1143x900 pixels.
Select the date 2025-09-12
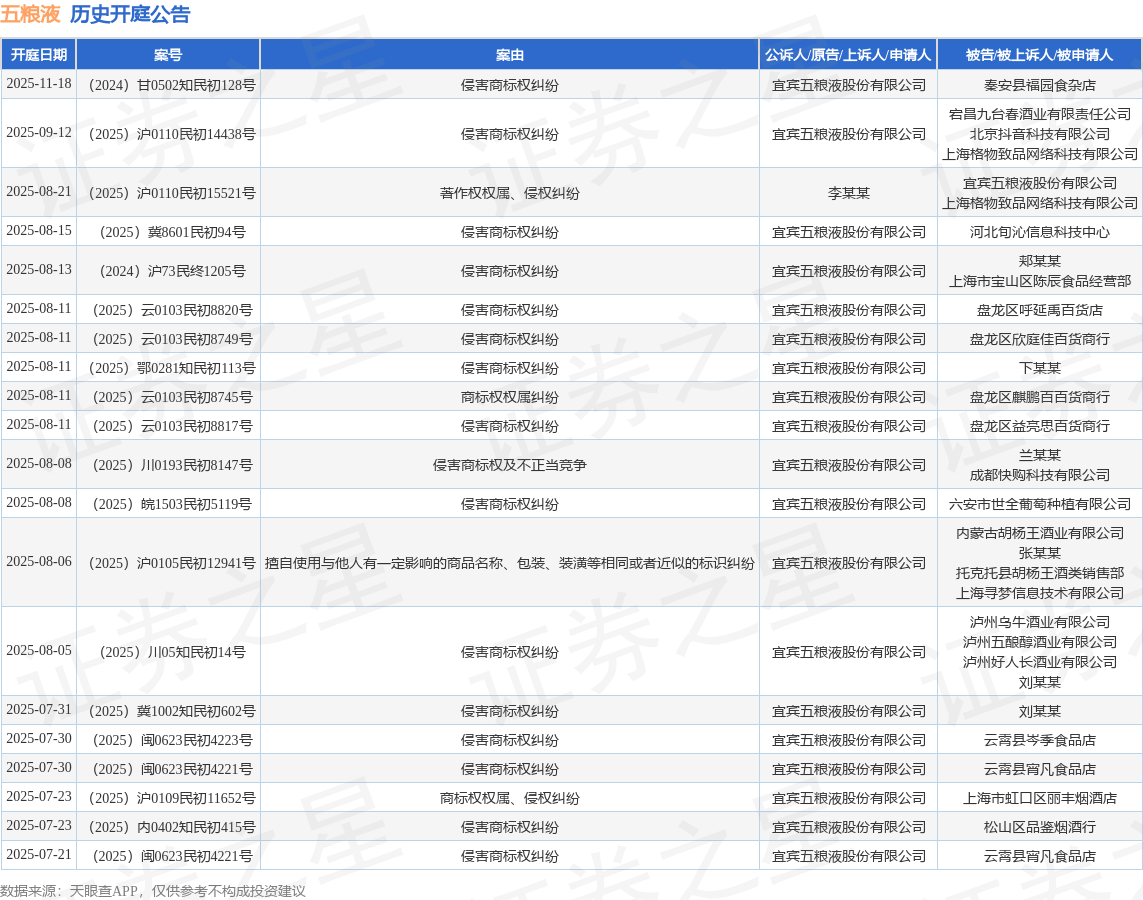pyautogui.click(x=39, y=133)
